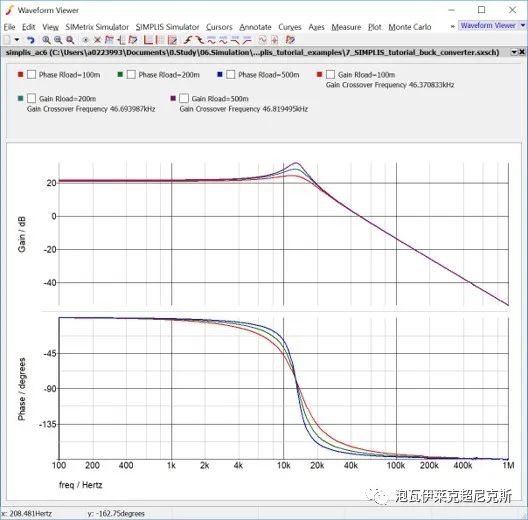Screen dimensions: 528x520
Task: Click the Phase / degrees axis label
Action: click(x=22, y=389)
